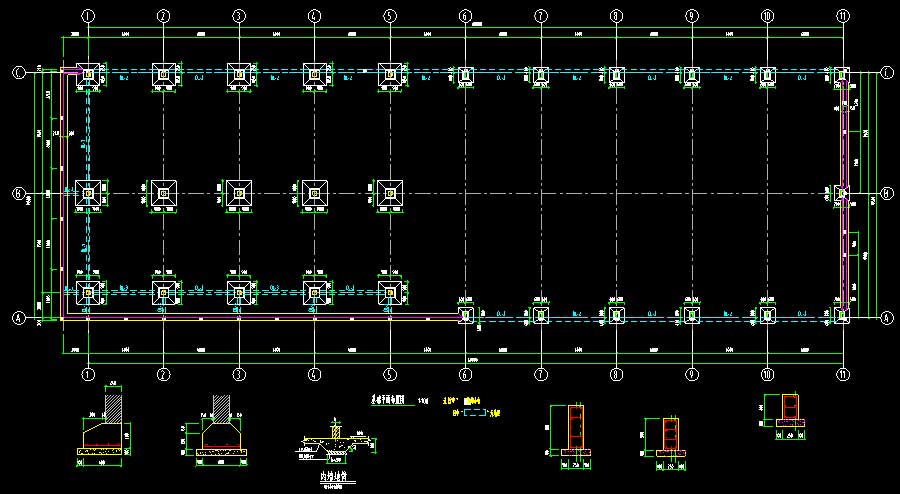Pick bottom axis bubble numbered 10

(x=767, y=375)
